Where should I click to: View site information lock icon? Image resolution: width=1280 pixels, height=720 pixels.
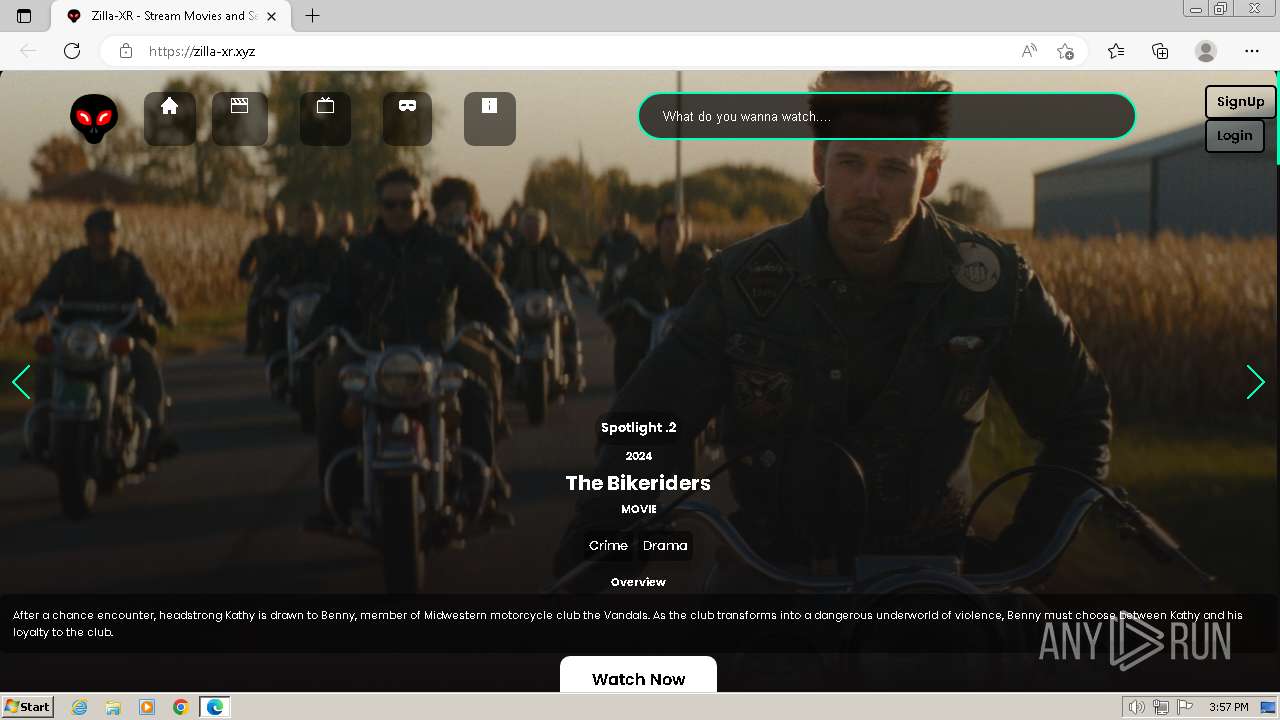coord(126,51)
